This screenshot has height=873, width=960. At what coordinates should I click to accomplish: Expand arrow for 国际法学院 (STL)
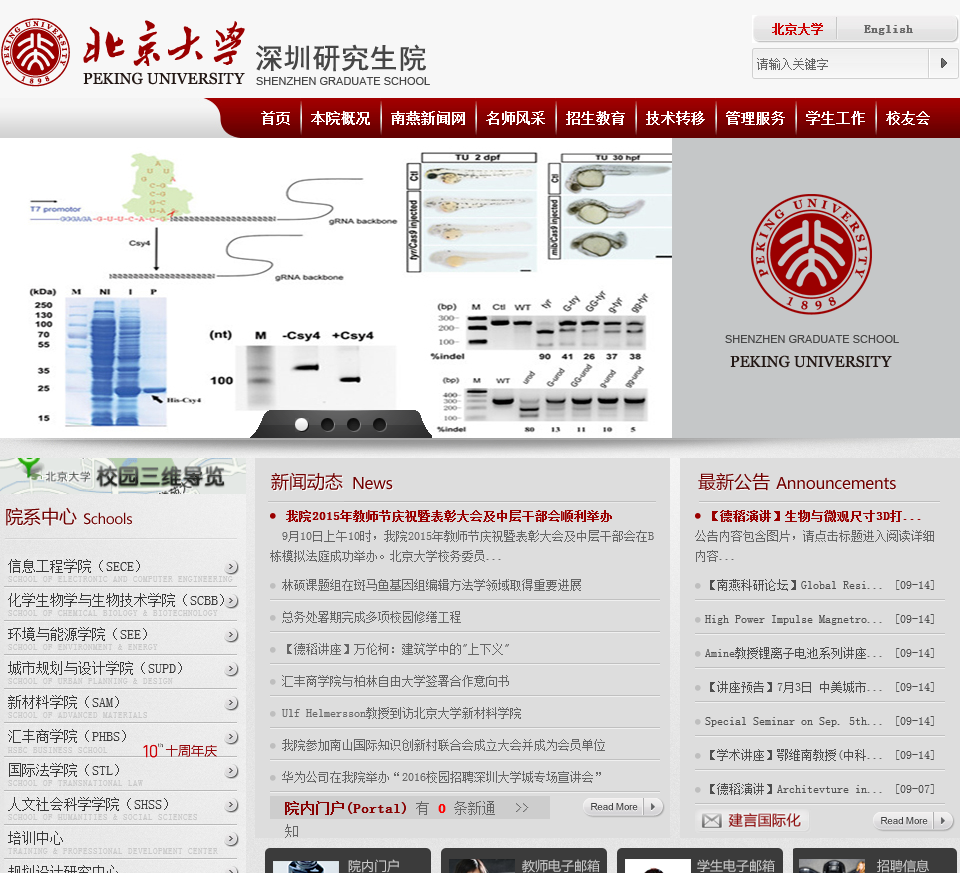(x=231, y=771)
